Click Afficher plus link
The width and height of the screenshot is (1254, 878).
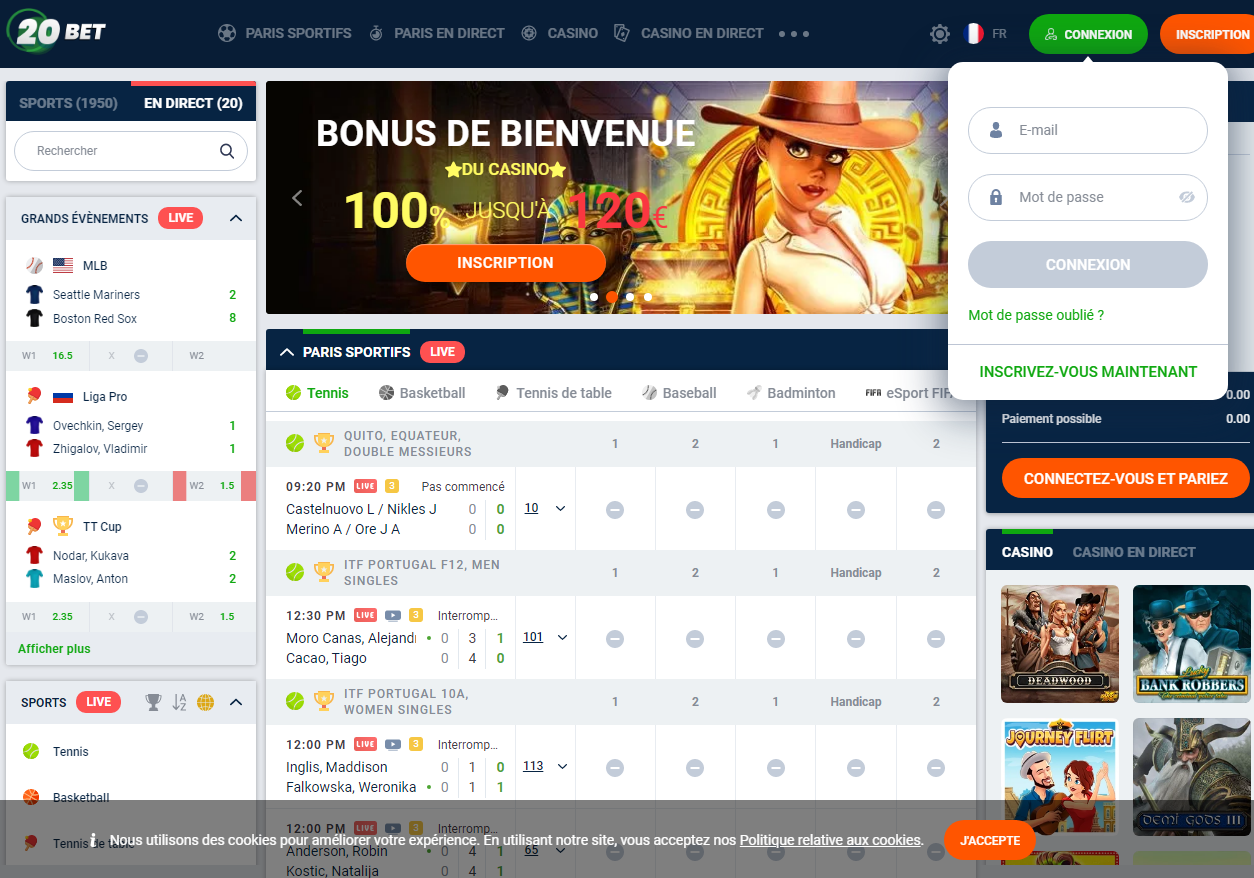[54, 649]
